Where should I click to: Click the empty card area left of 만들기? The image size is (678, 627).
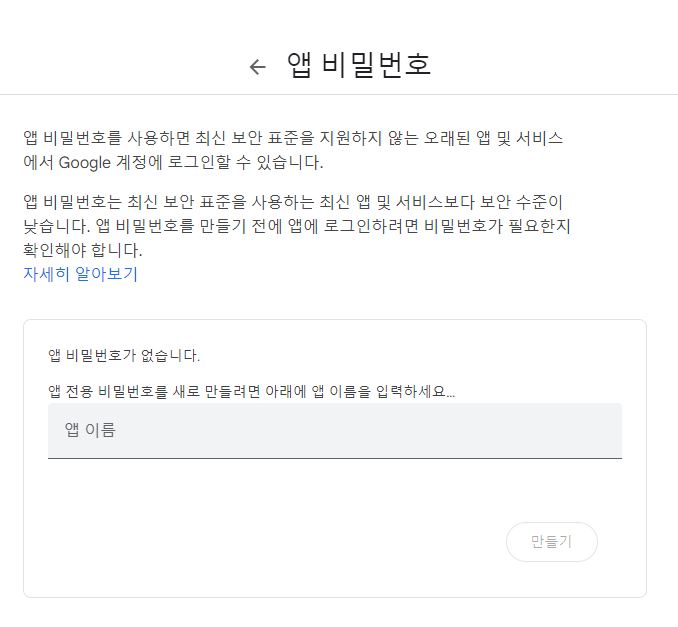pyautogui.click(x=277, y=541)
